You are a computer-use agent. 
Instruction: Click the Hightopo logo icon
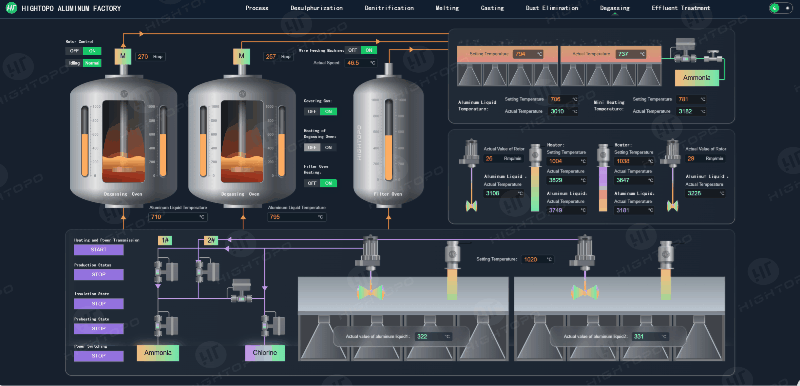pos(12,9)
